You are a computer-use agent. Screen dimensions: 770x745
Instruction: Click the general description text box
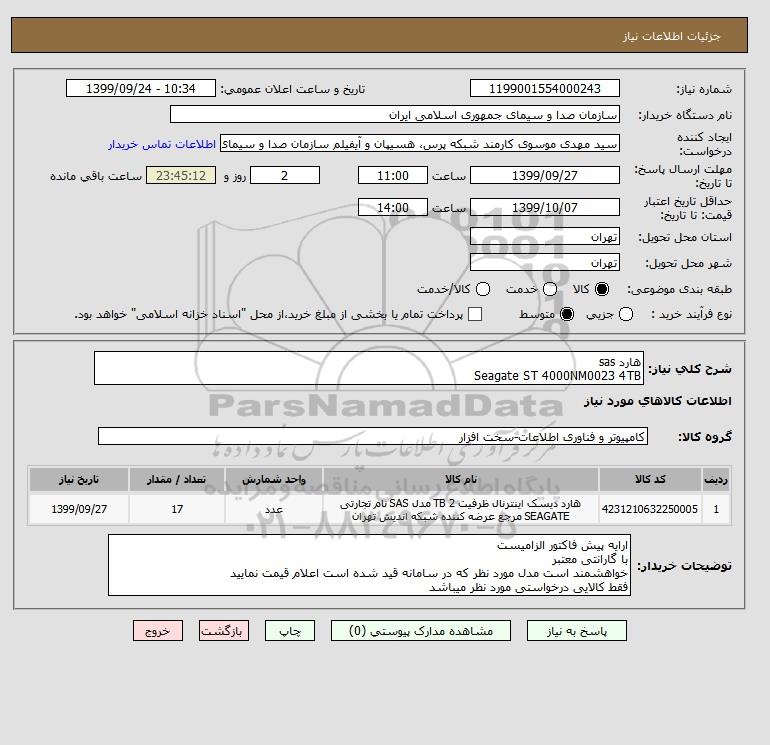pos(369,368)
